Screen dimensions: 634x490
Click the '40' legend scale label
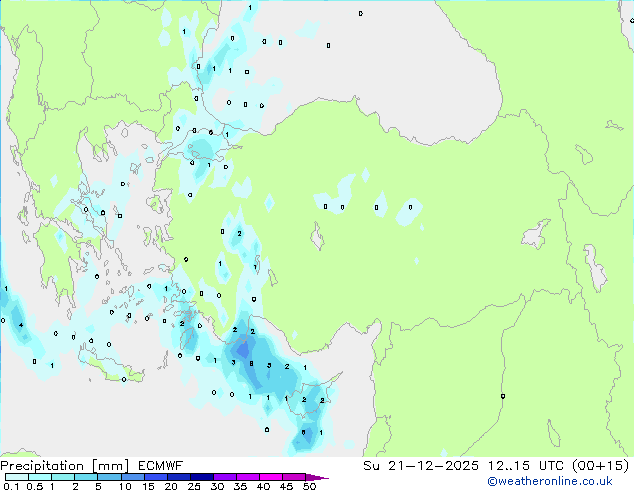263,486
